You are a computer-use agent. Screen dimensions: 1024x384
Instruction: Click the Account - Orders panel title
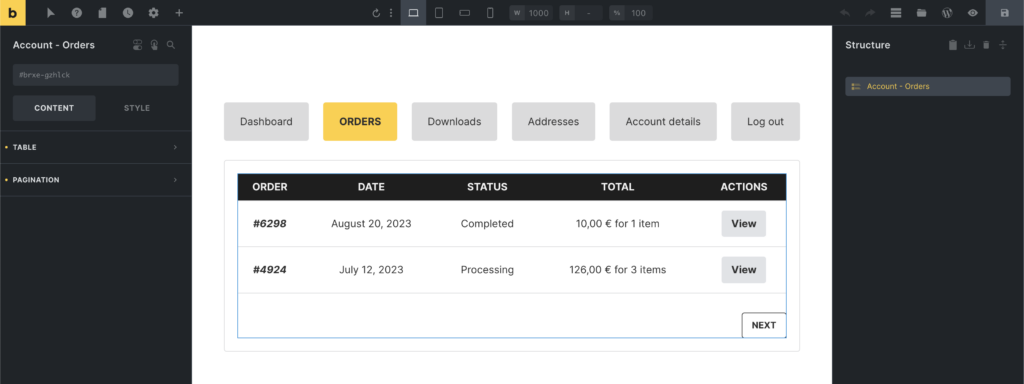(54, 45)
